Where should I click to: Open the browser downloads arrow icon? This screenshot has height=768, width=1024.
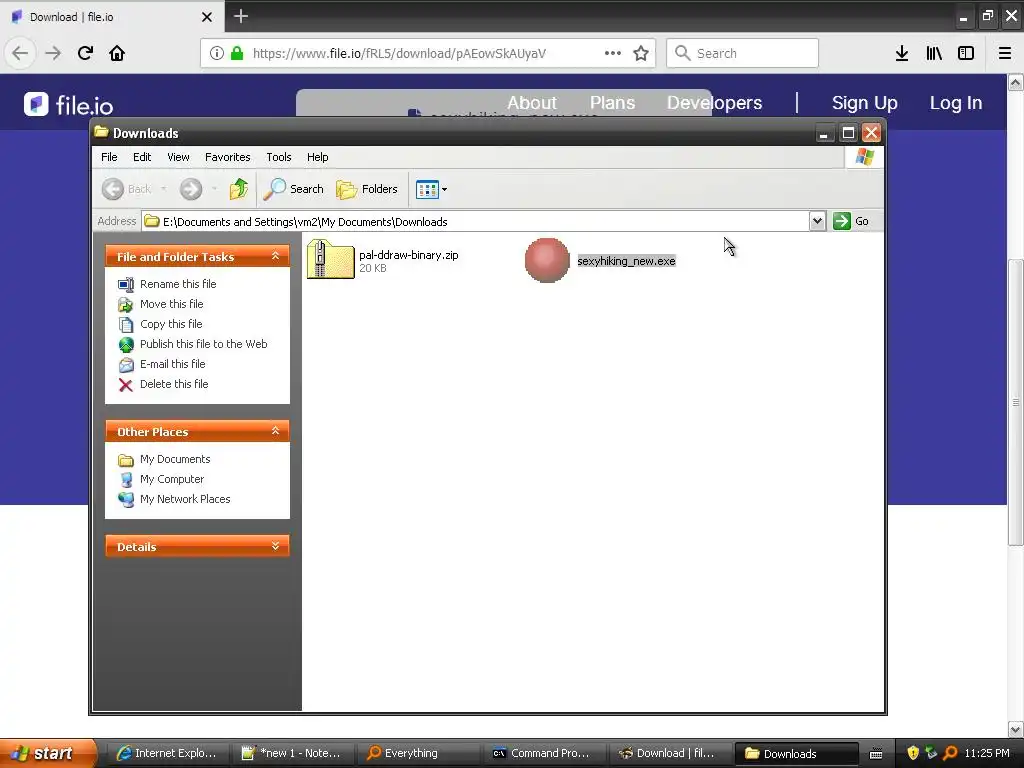(902, 53)
